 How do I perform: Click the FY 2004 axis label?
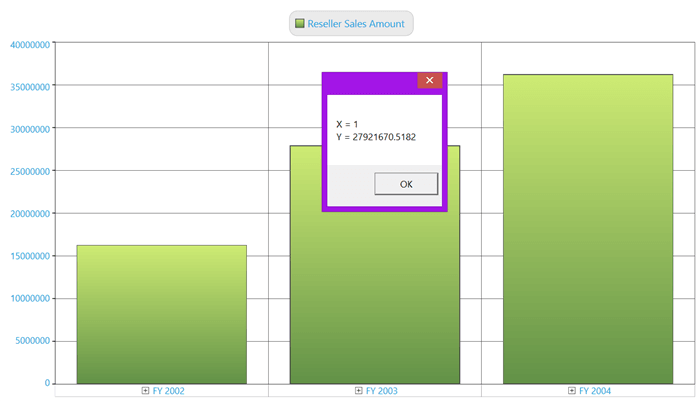coord(595,391)
